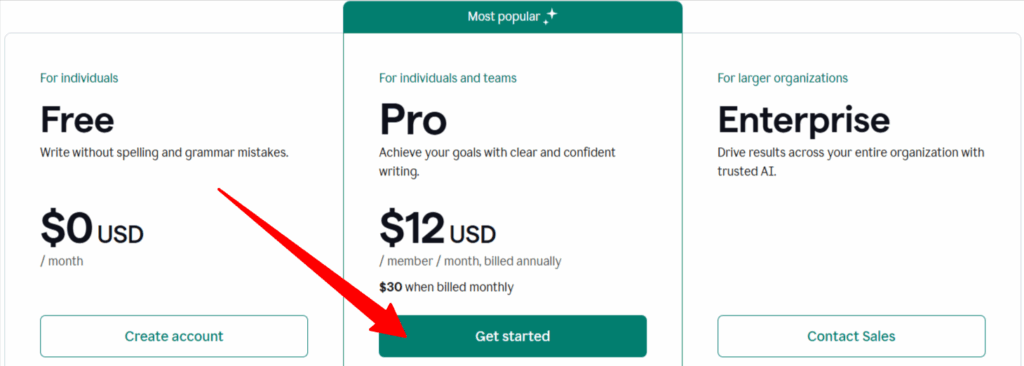Click the Create account button
Screen dimensions: 1024x366
pos(174,337)
